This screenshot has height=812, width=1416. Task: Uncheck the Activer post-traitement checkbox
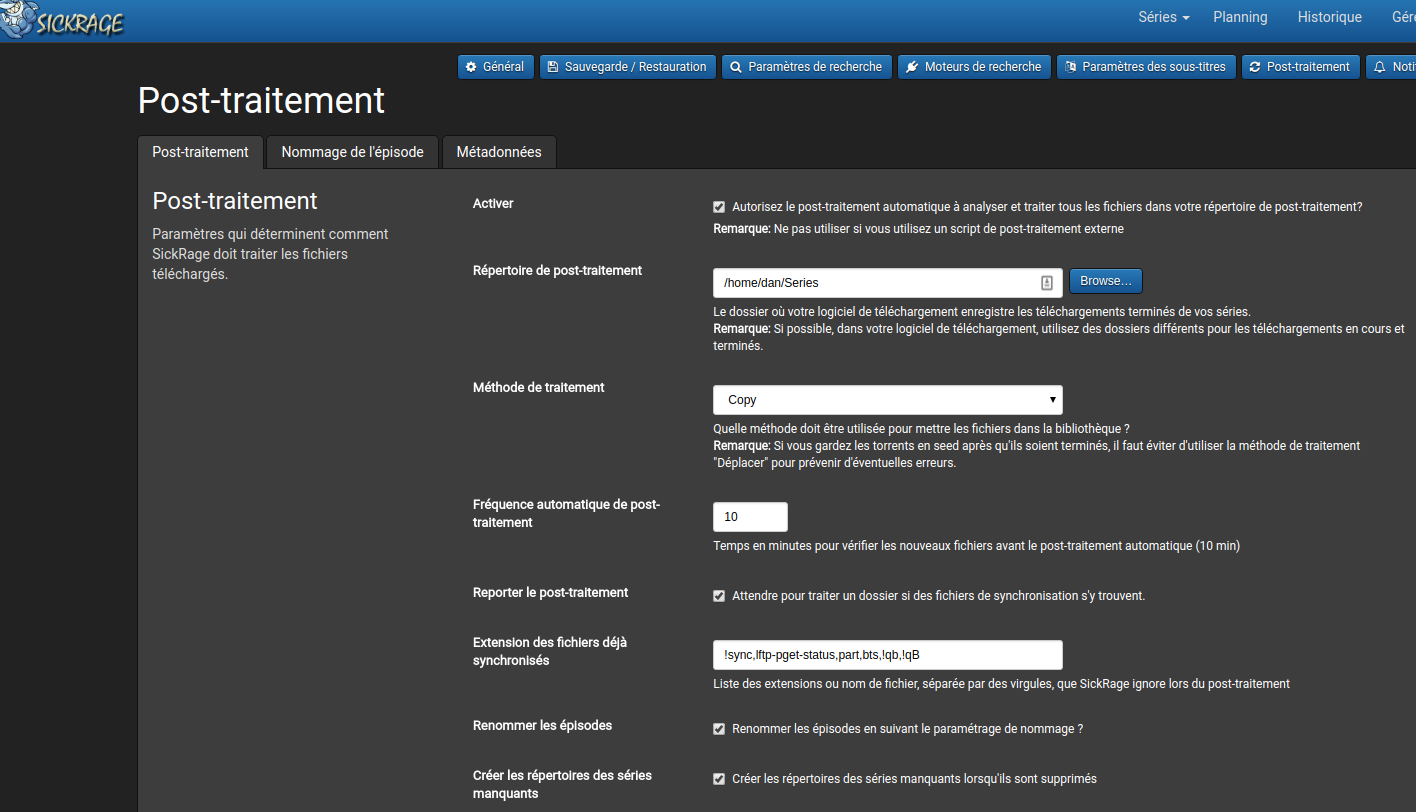pyautogui.click(x=719, y=207)
